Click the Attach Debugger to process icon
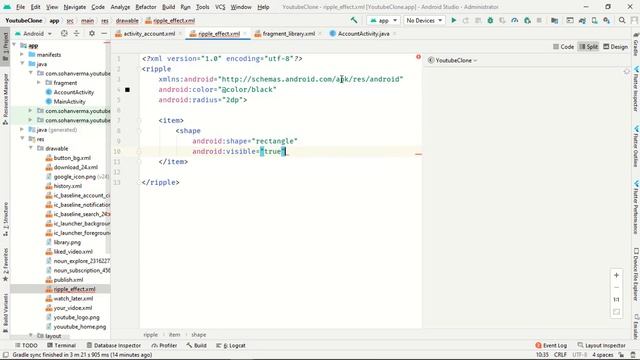640x360 pixels. [527, 20]
